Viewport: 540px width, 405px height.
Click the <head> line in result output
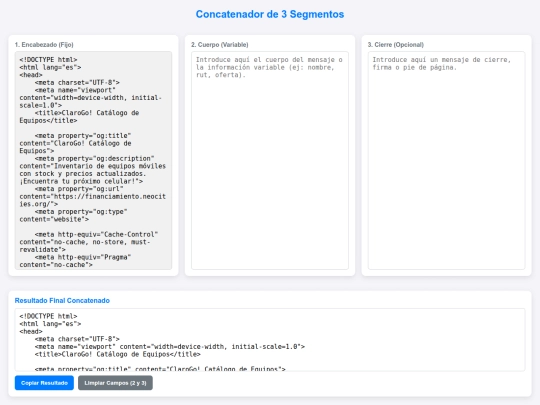click(31, 331)
